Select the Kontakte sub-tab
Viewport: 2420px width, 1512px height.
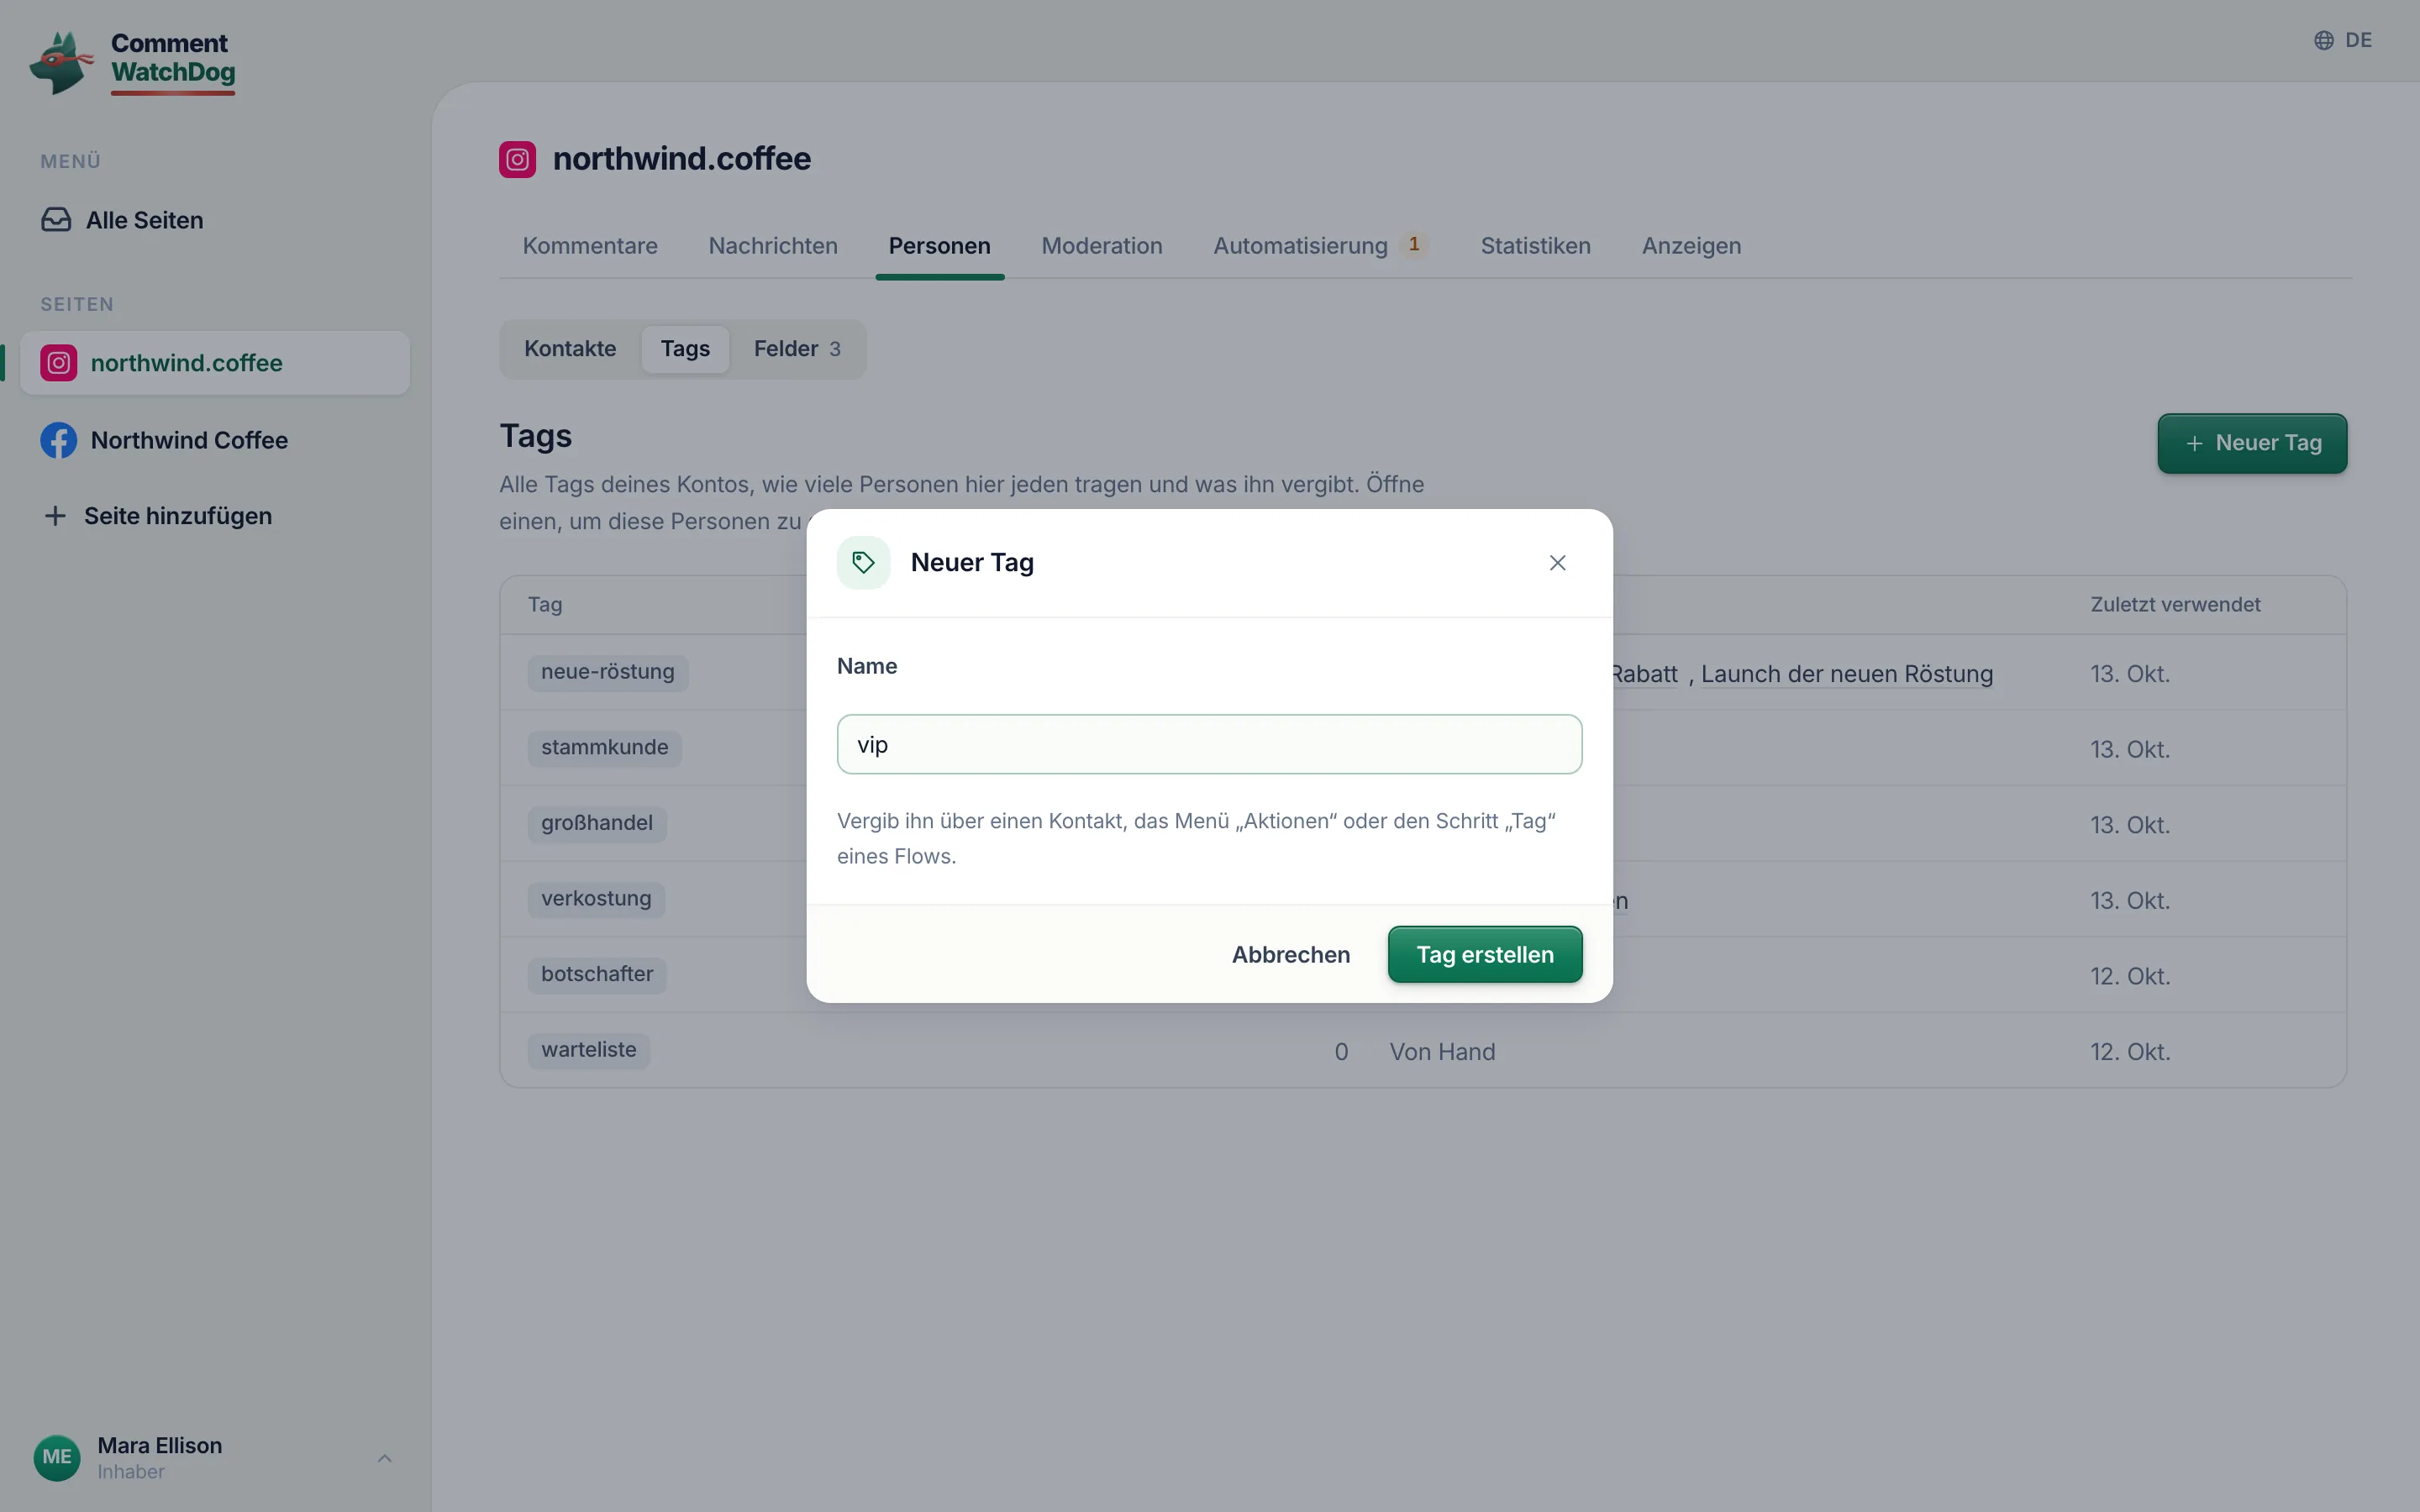point(570,349)
